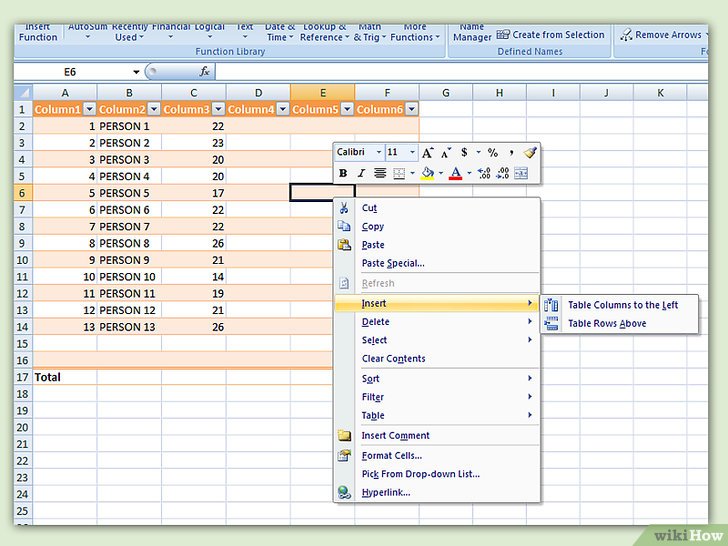Image resolution: width=728 pixels, height=546 pixels.
Task: Click the Format Cells icon
Action: [x=344, y=455]
